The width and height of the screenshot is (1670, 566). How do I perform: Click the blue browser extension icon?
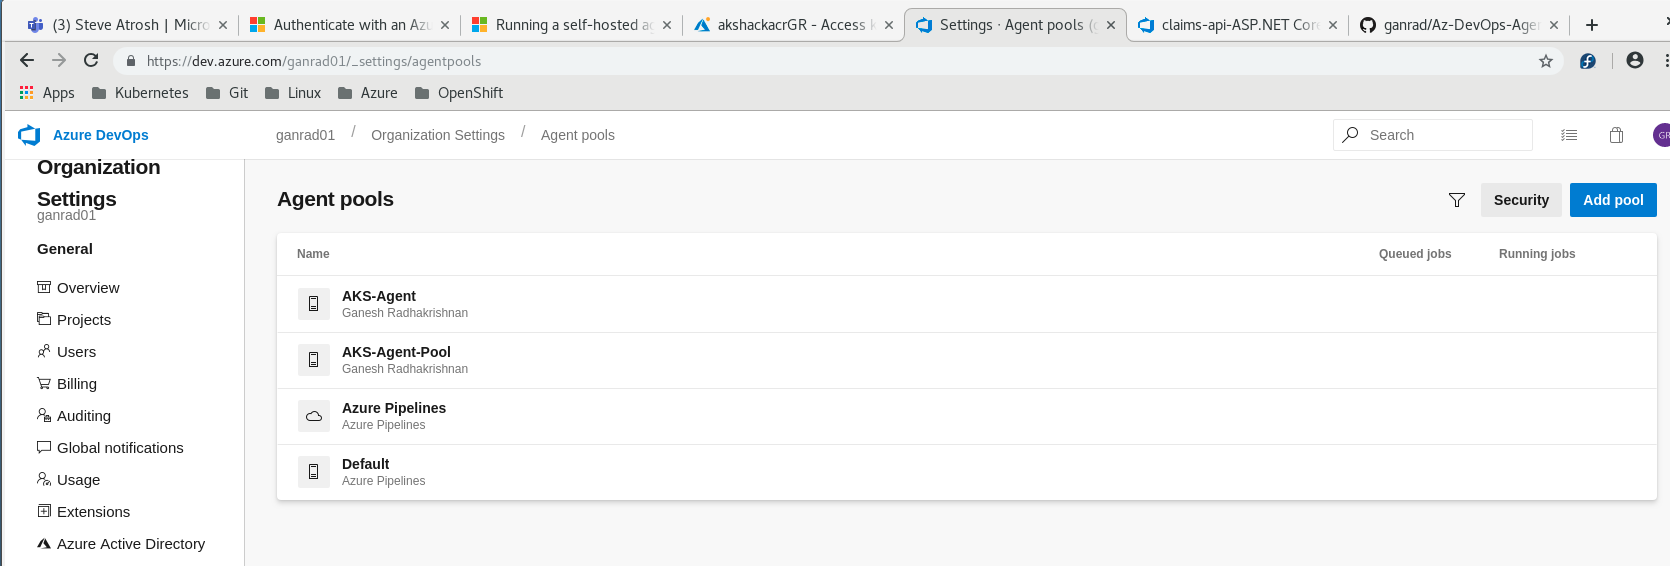point(1587,61)
